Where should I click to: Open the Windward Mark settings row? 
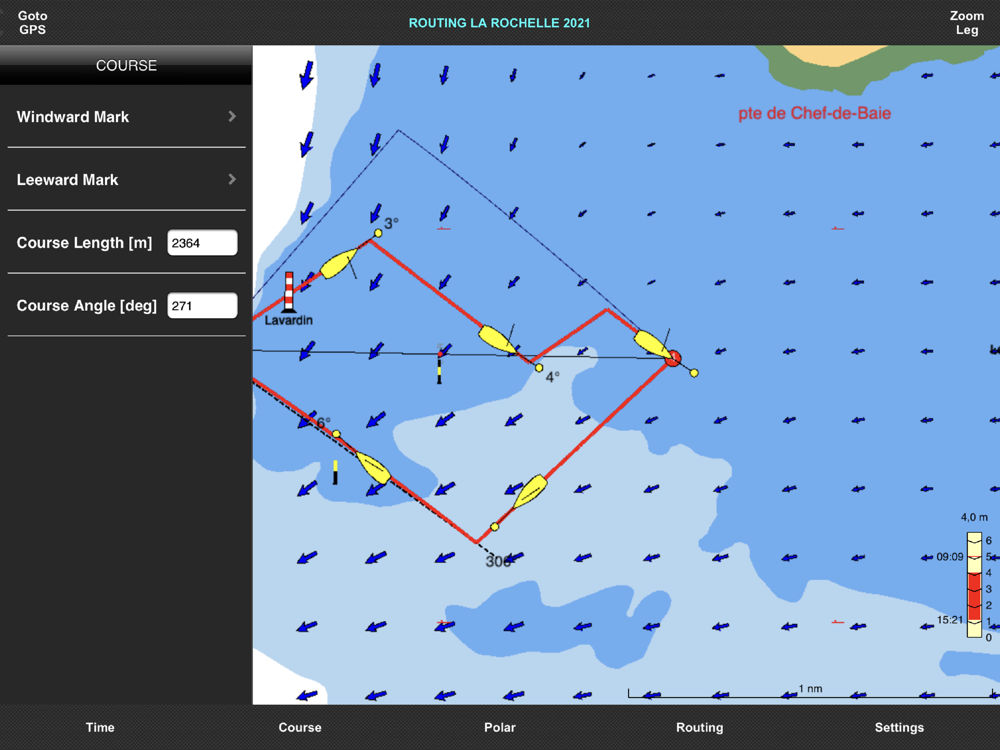126,117
